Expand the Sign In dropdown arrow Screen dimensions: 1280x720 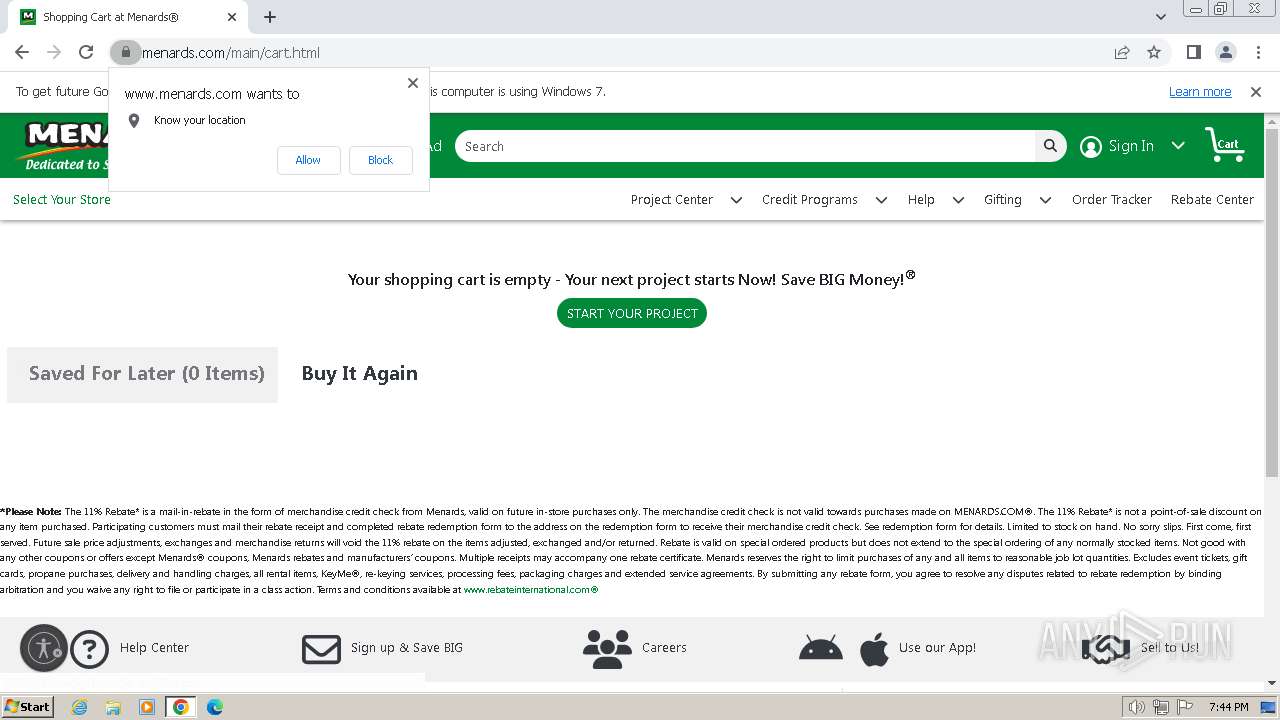pos(1178,146)
